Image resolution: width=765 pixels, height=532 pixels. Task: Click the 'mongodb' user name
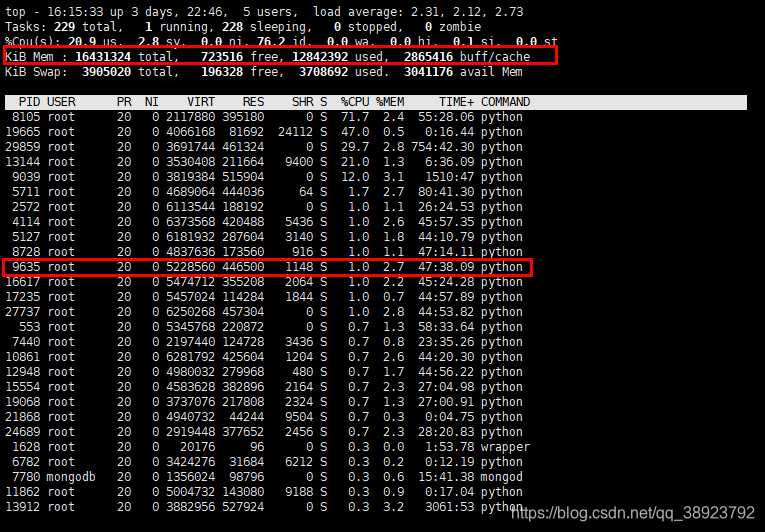pyautogui.click(x=71, y=477)
